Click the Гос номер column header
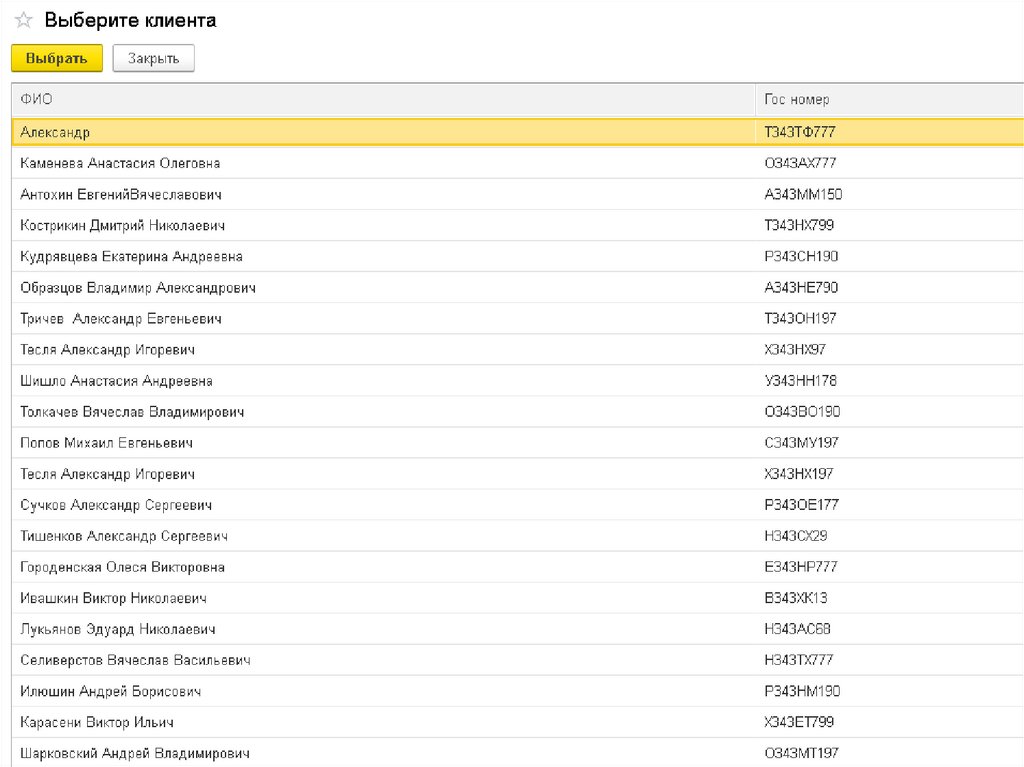 pyautogui.click(x=796, y=100)
